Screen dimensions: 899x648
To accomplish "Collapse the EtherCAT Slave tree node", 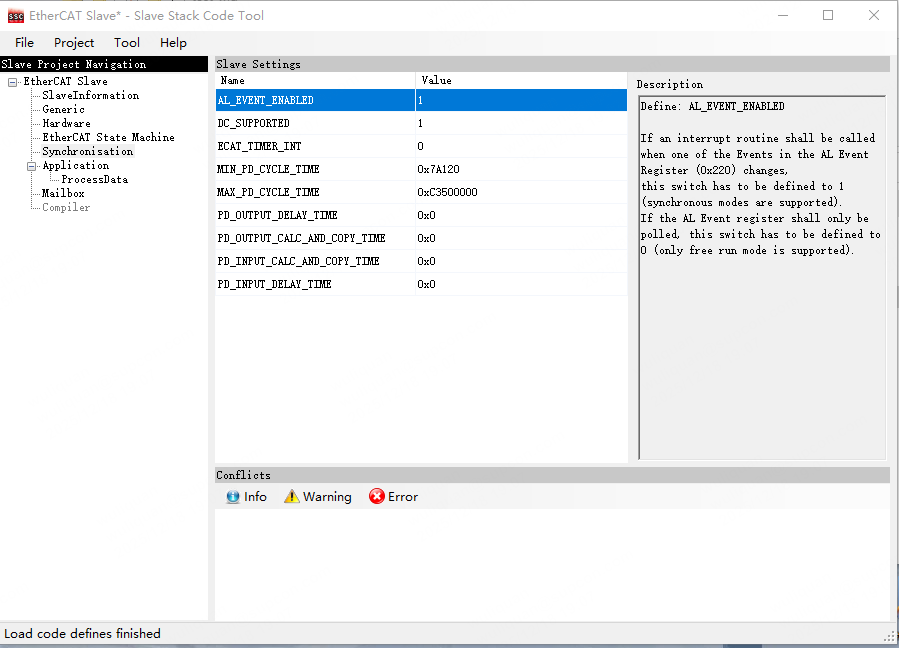I will point(13,82).
